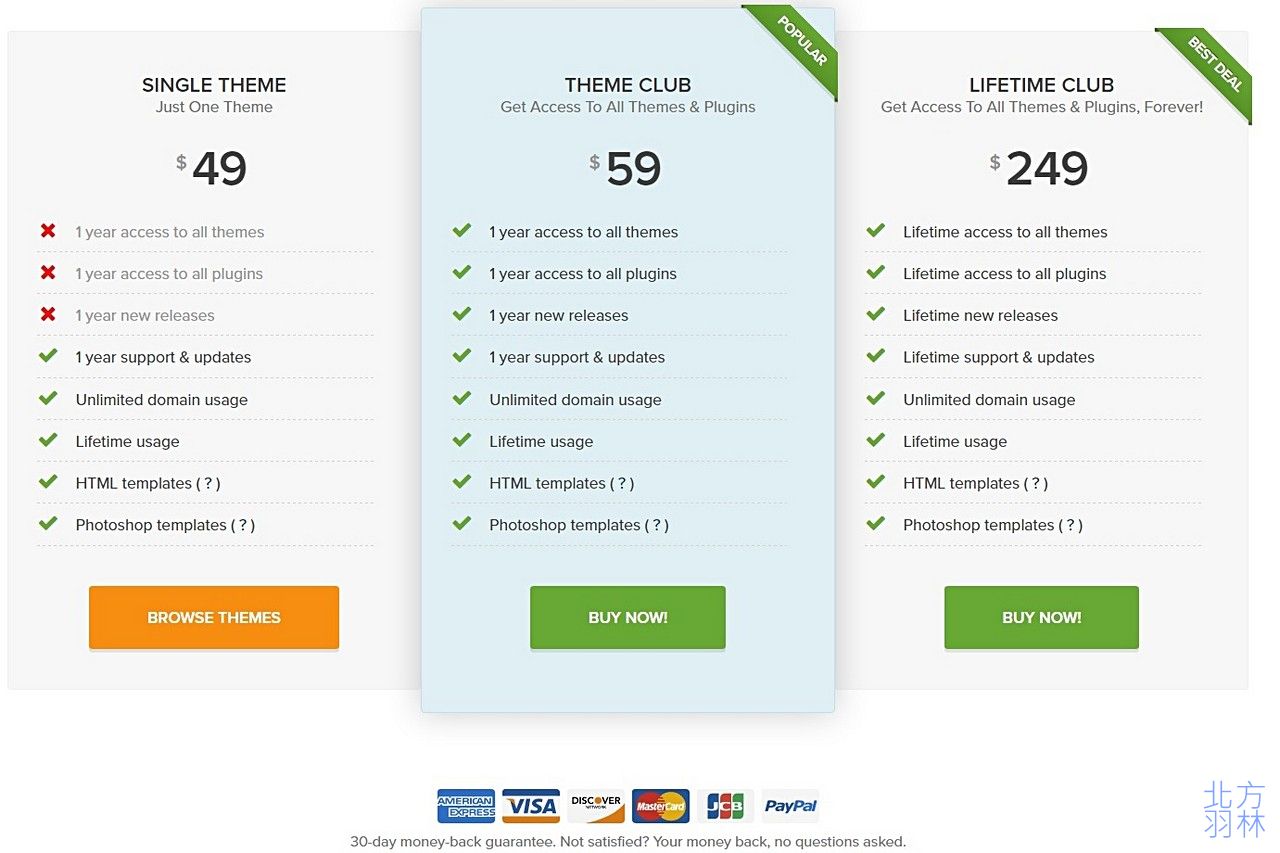This screenshot has height=853, width=1280.
Task: Click the JCB card icon
Action: click(725, 806)
